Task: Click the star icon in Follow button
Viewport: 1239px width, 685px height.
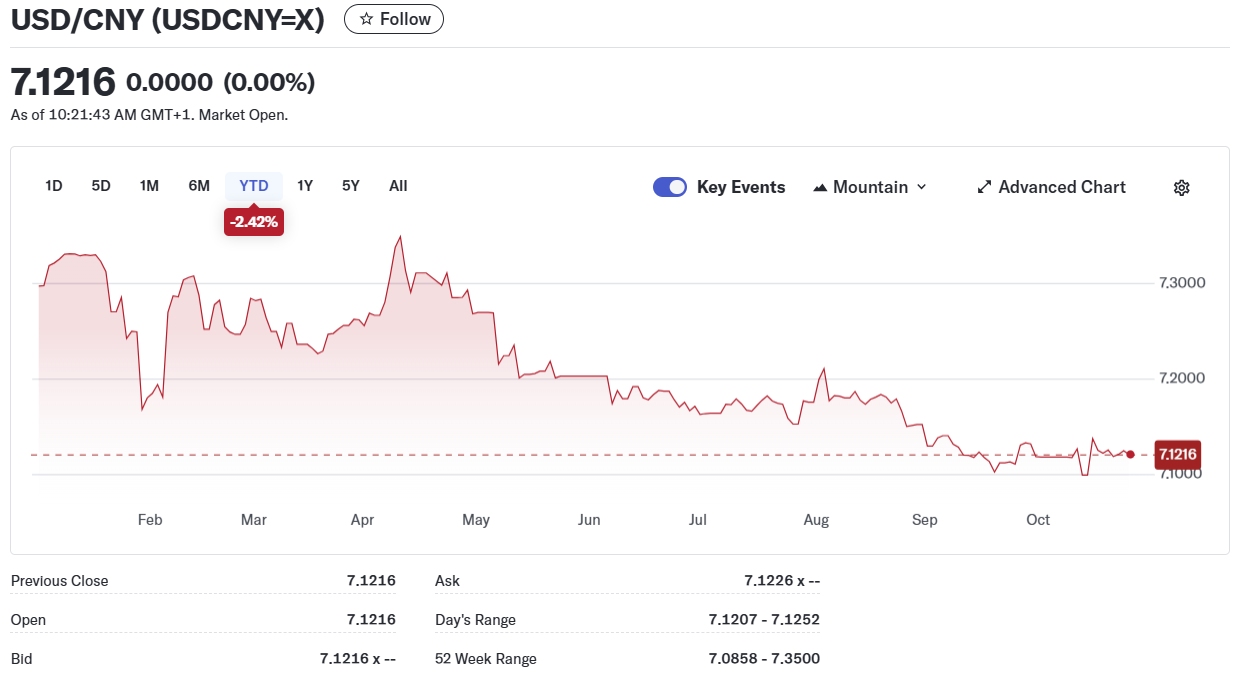Action: coord(366,19)
